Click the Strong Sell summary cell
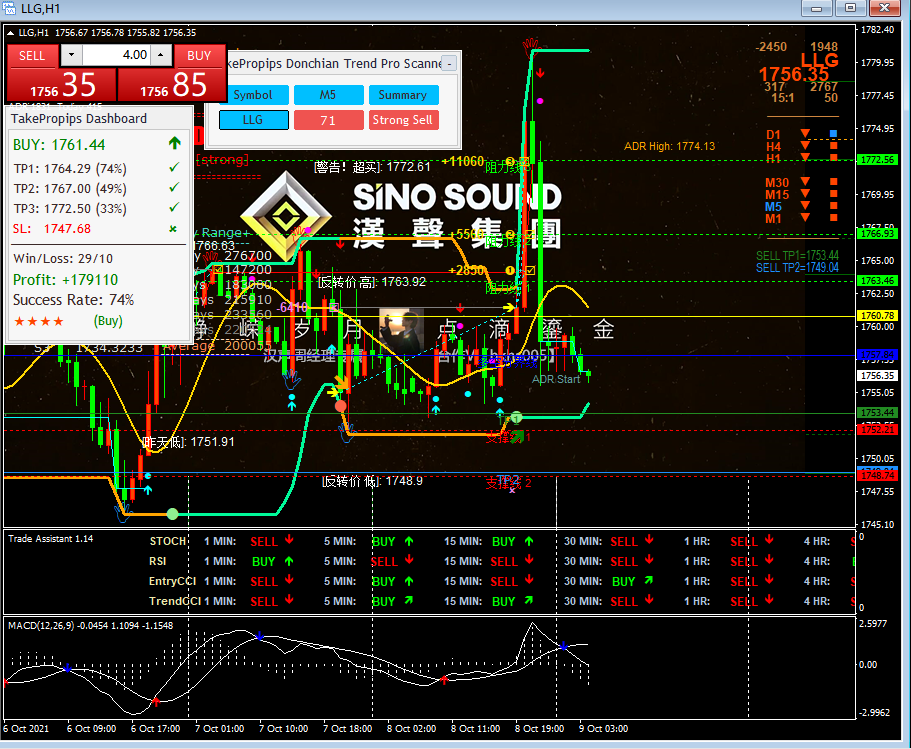 tap(403, 120)
